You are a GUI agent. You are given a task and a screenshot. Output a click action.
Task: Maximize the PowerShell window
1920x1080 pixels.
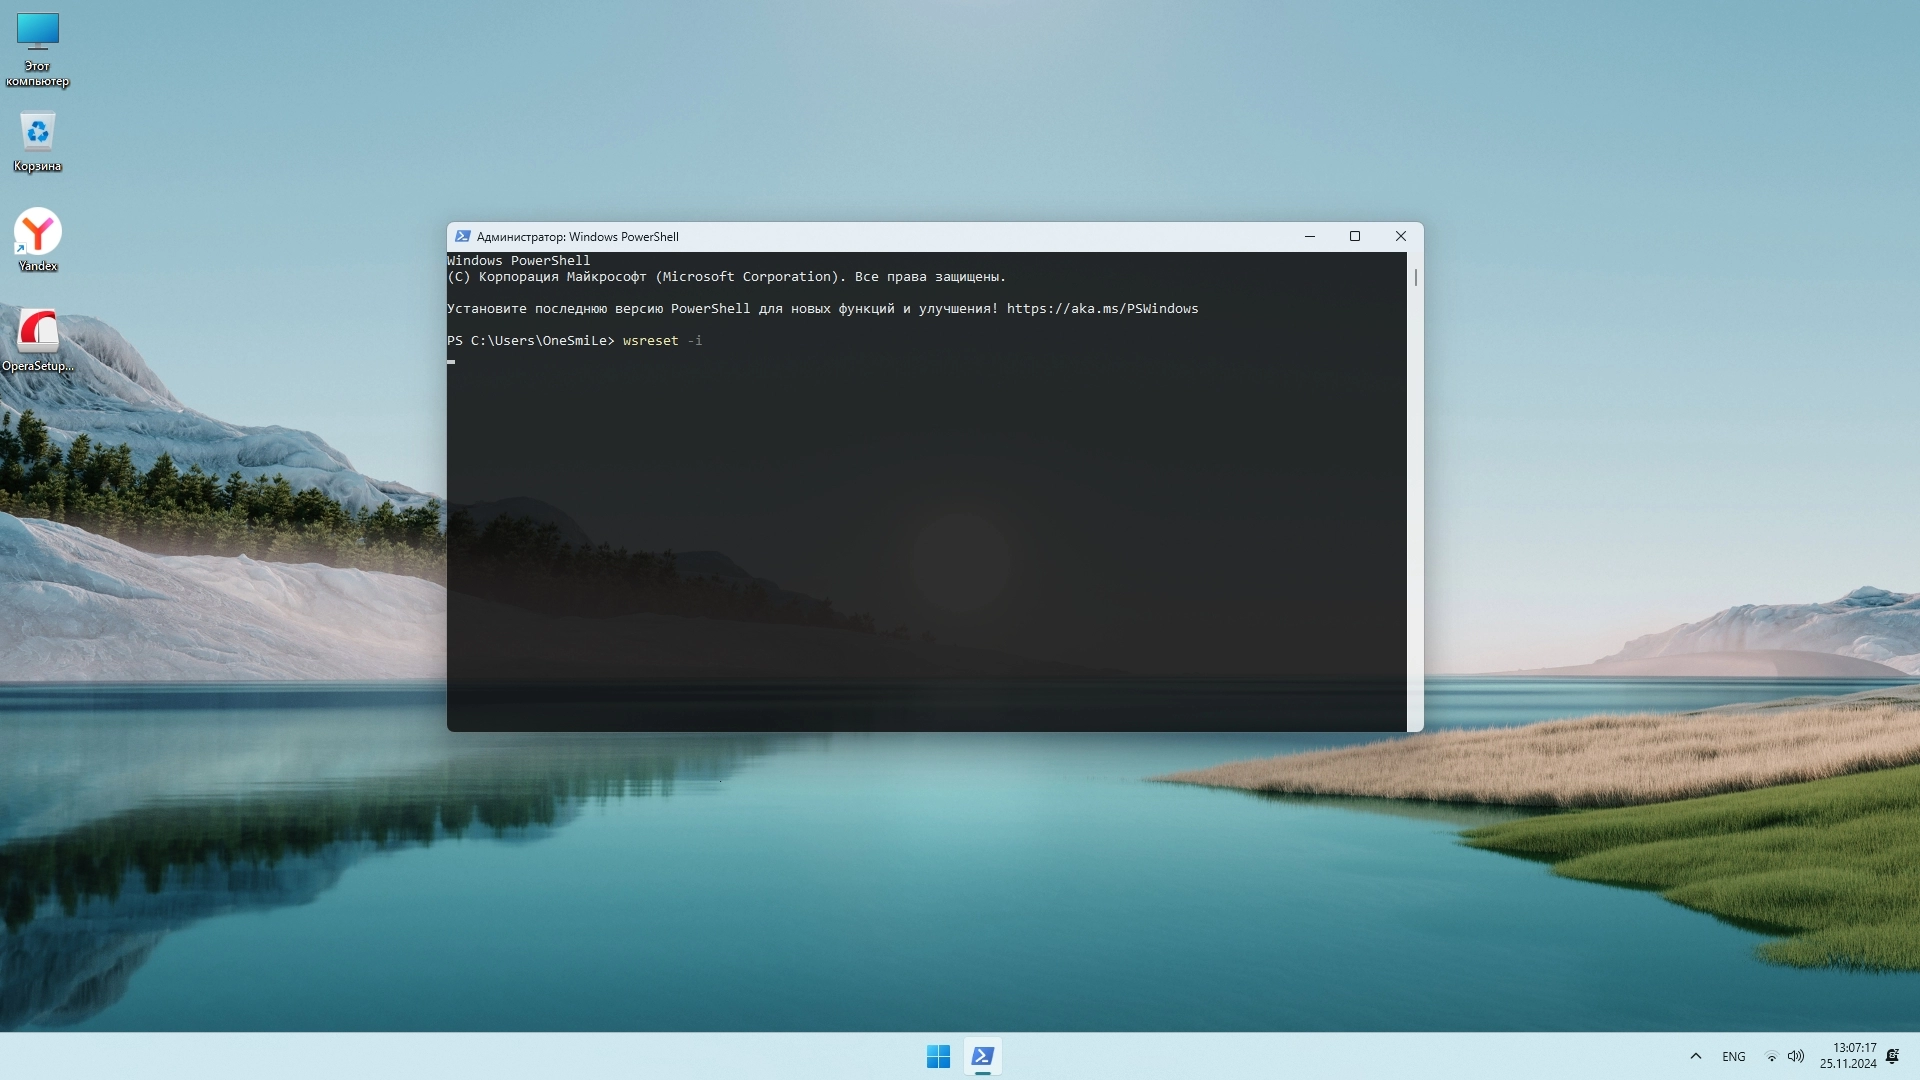click(1355, 237)
